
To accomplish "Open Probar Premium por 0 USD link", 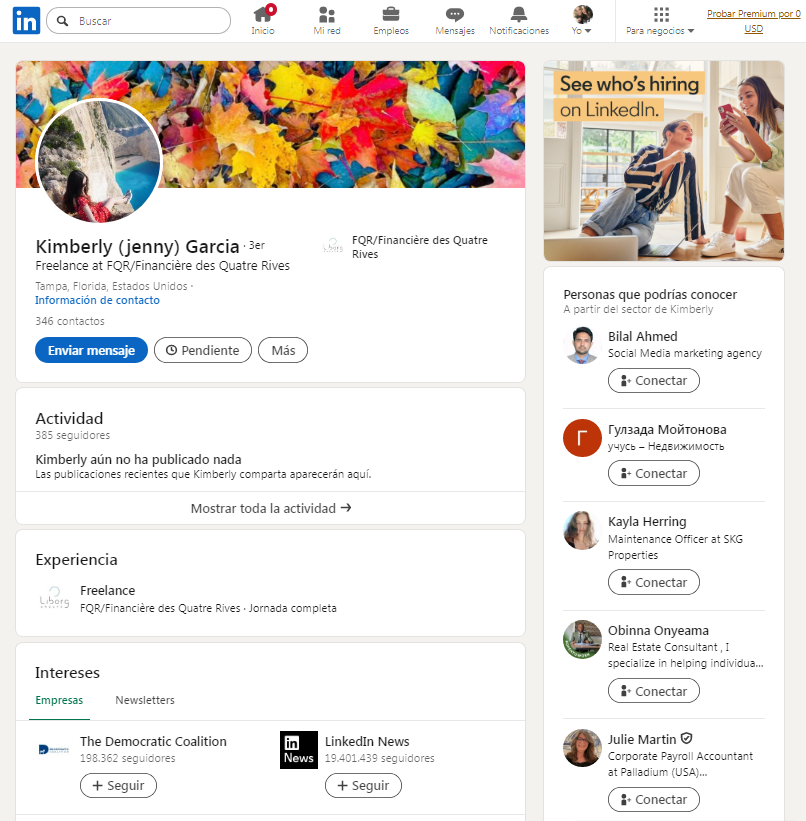I will coord(754,21).
